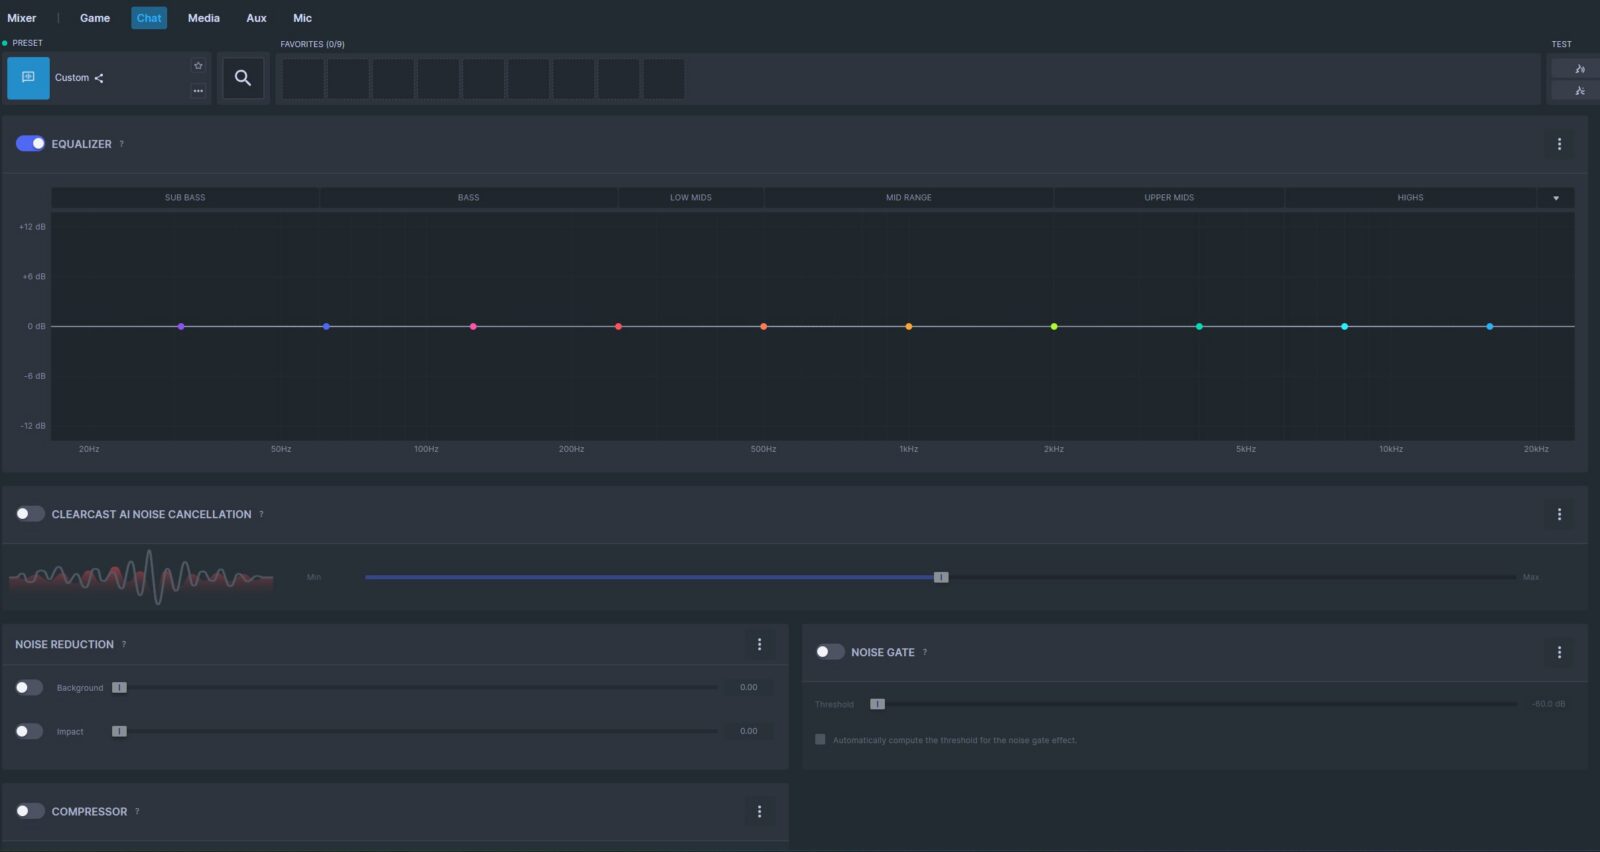Expand the equalizer band dropdown arrow
The image size is (1600, 852).
pyautogui.click(x=1556, y=198)
